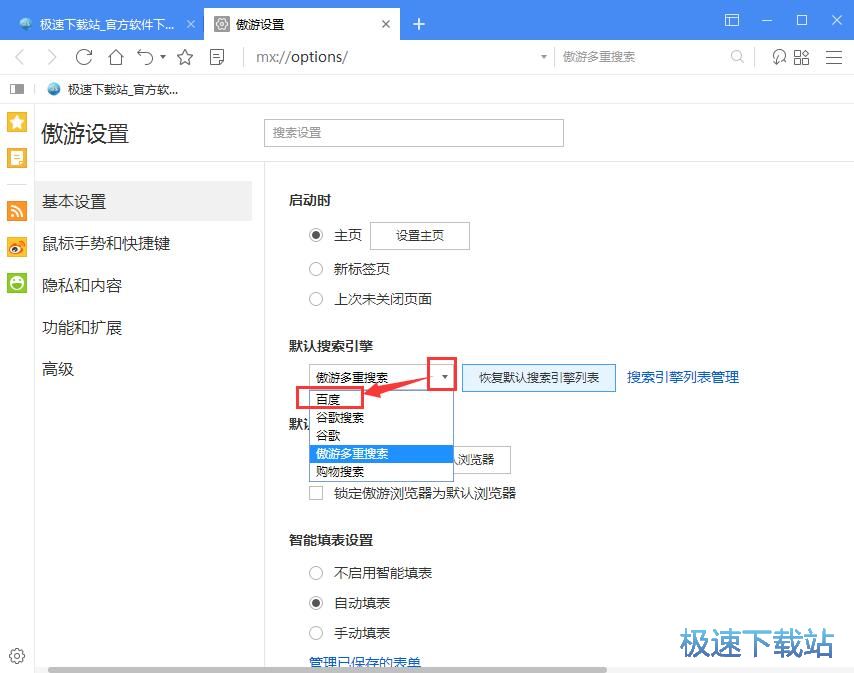
Task: Open the Maxthon snap/headset icon
Action: (779, 57)
